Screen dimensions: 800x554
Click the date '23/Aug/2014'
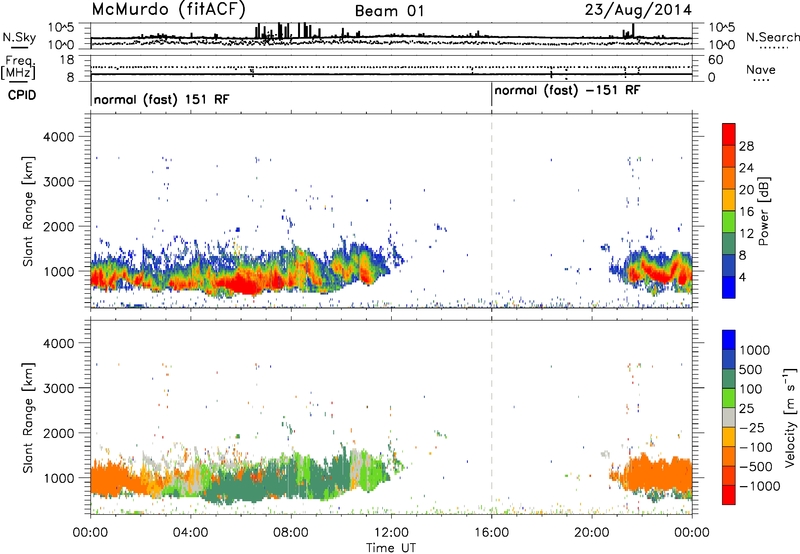[638, 9]
